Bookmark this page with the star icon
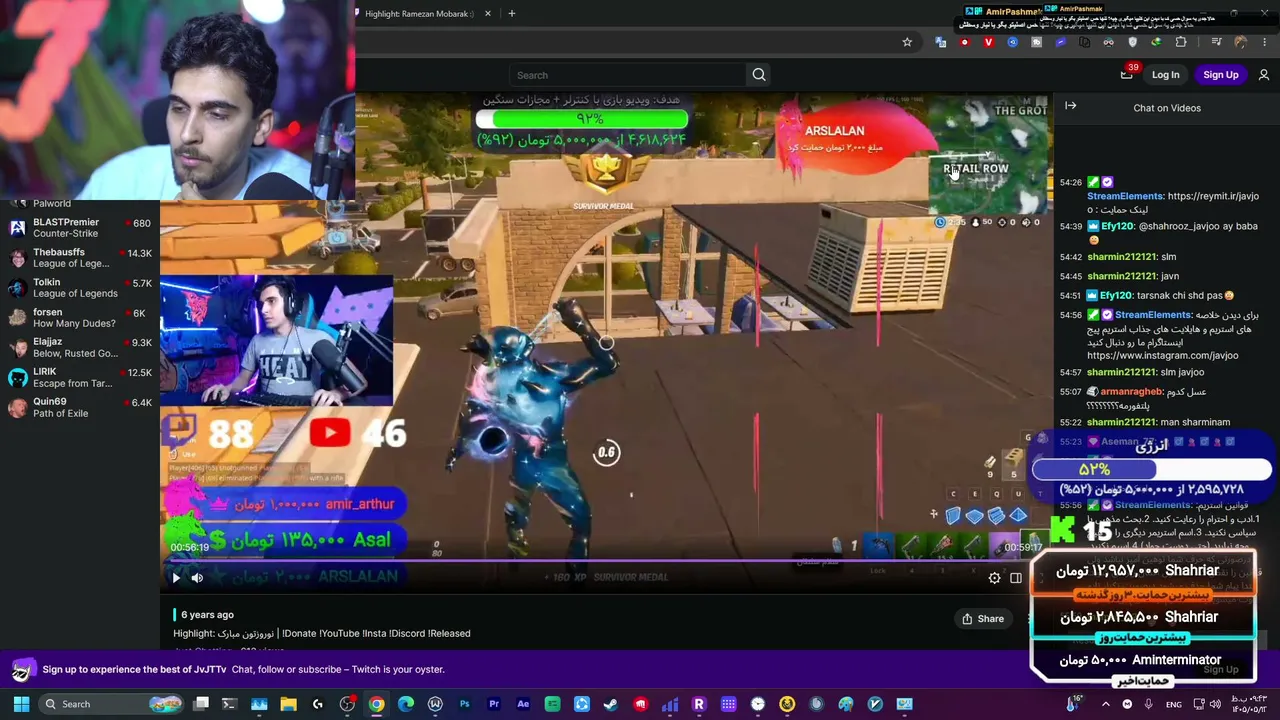This screenshot has width=1280, height=720. [x=907, y=42]
